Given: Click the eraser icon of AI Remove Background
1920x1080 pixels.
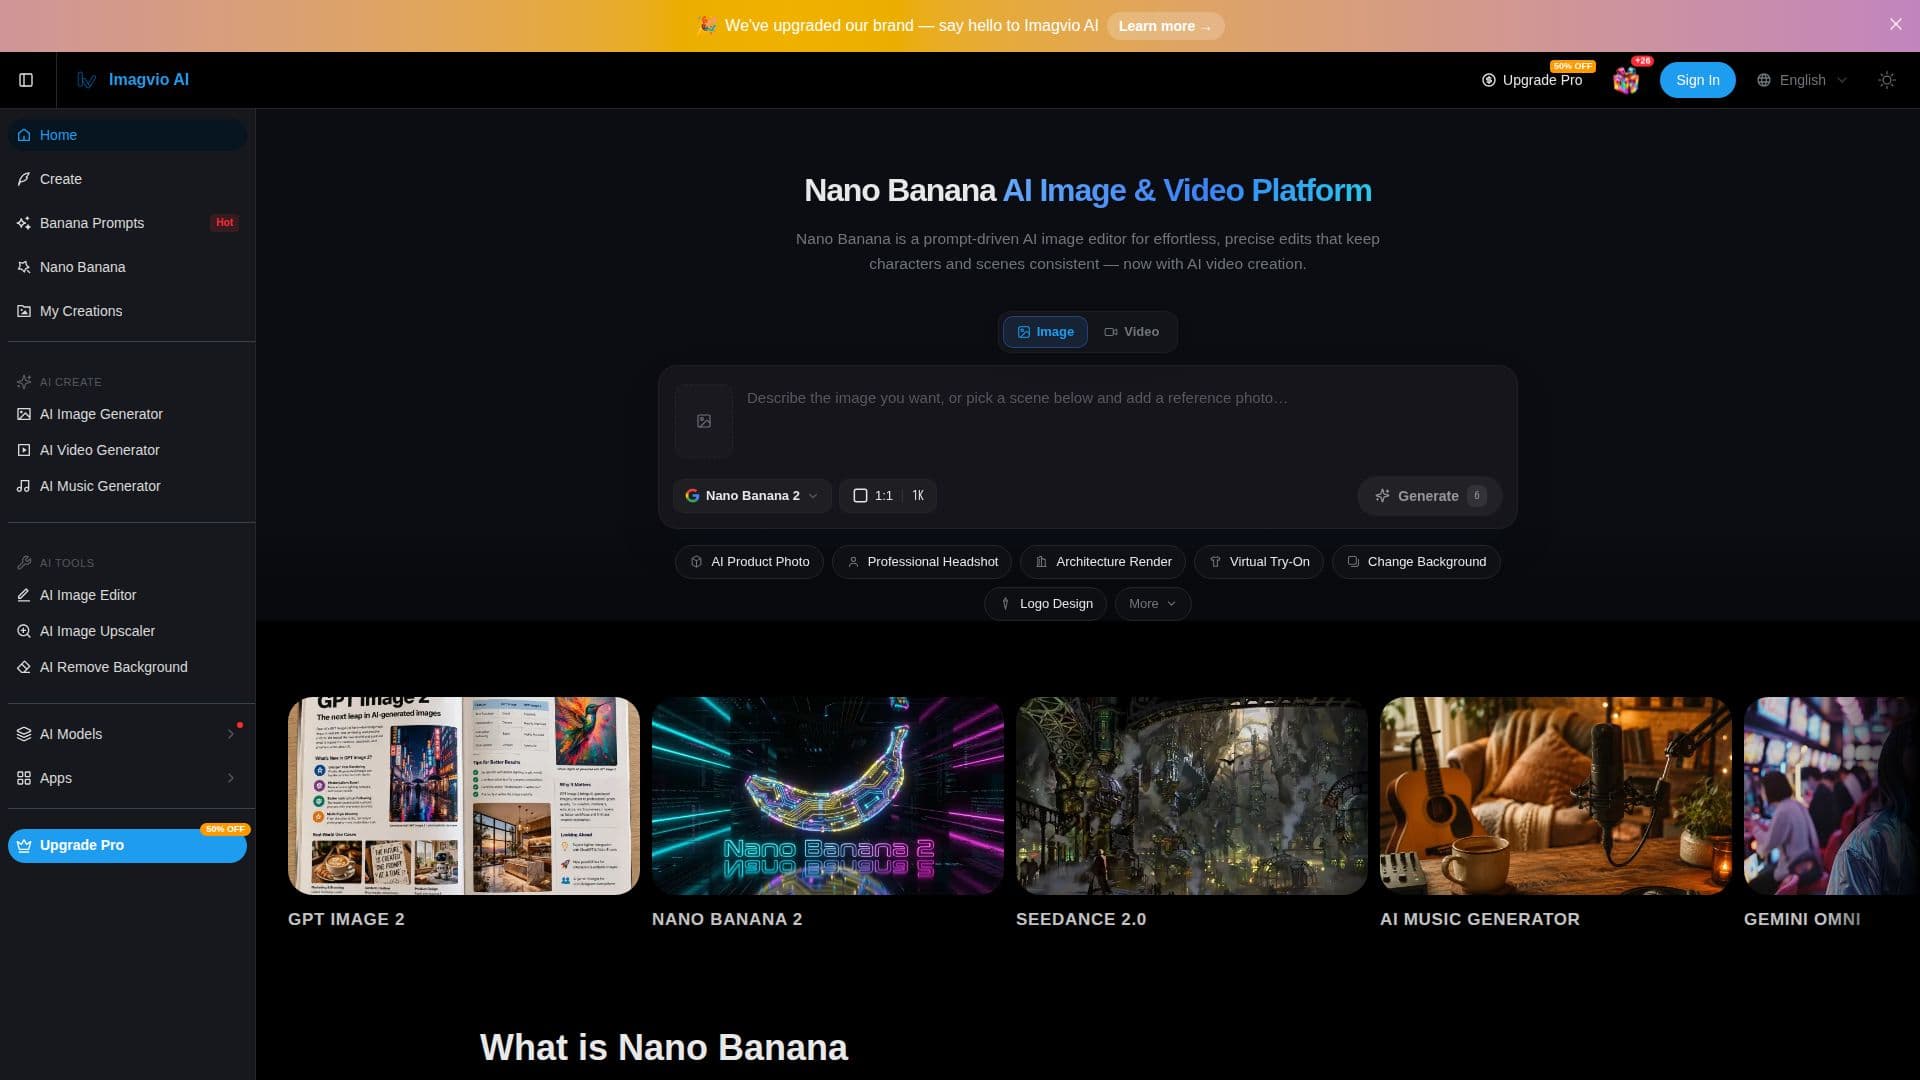Looking at the screenshot, I should [24, 667].
